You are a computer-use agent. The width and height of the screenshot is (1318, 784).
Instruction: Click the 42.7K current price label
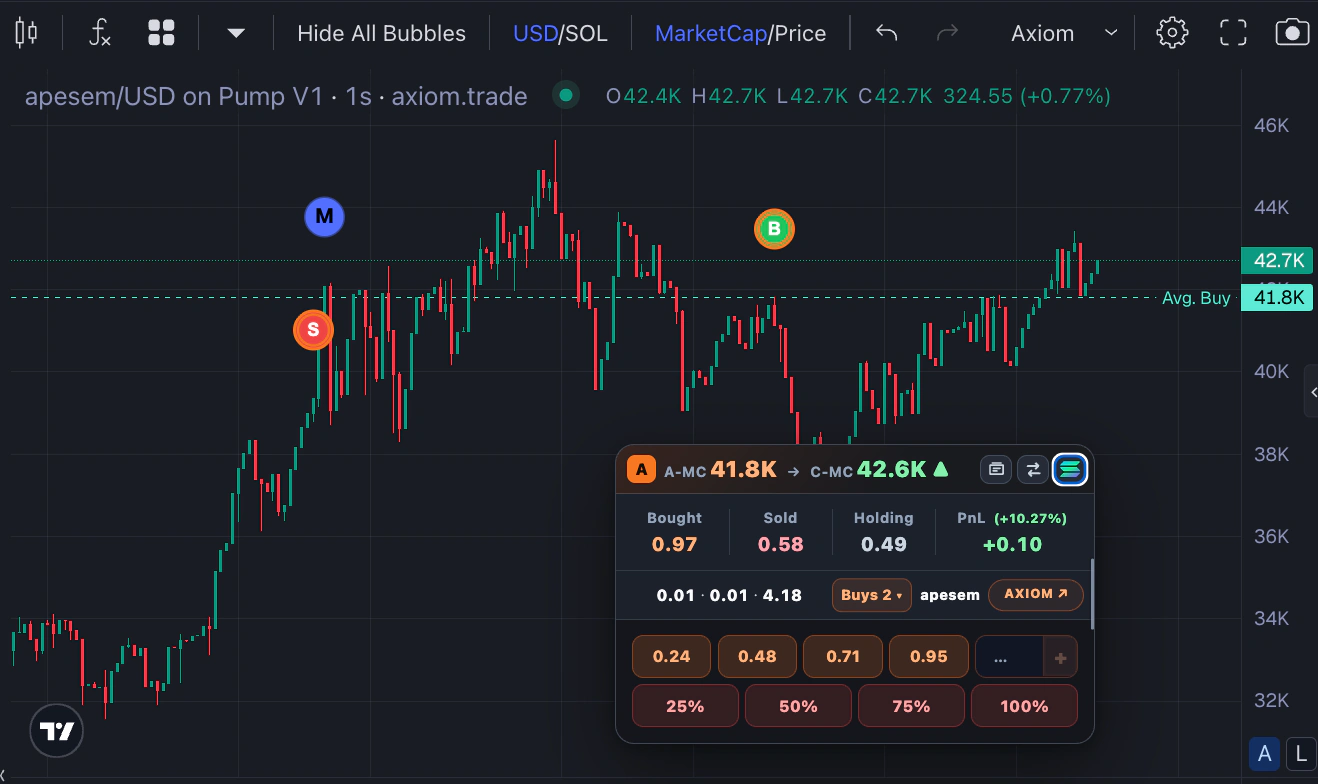[x=1279, y=261]
